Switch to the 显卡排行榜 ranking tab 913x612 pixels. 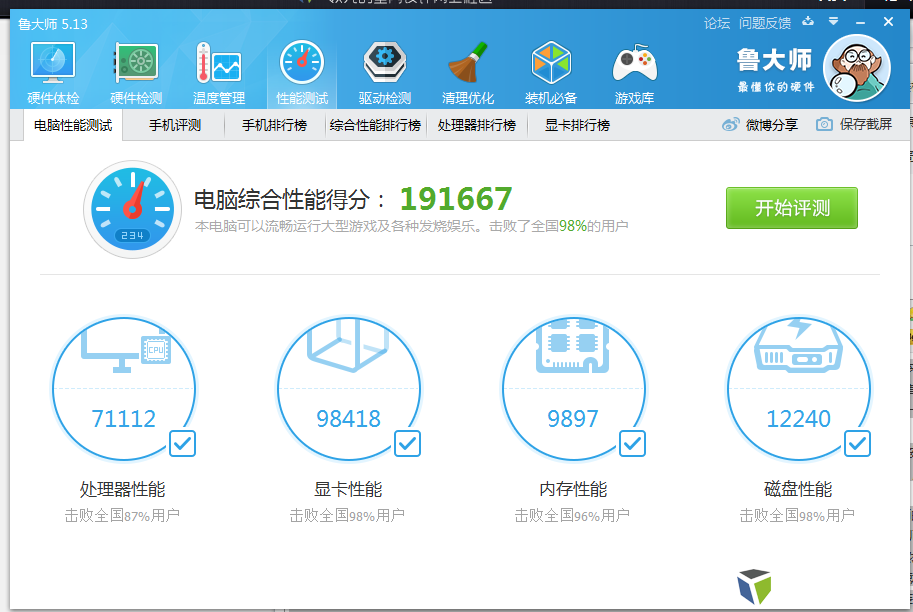pos(577,125)
